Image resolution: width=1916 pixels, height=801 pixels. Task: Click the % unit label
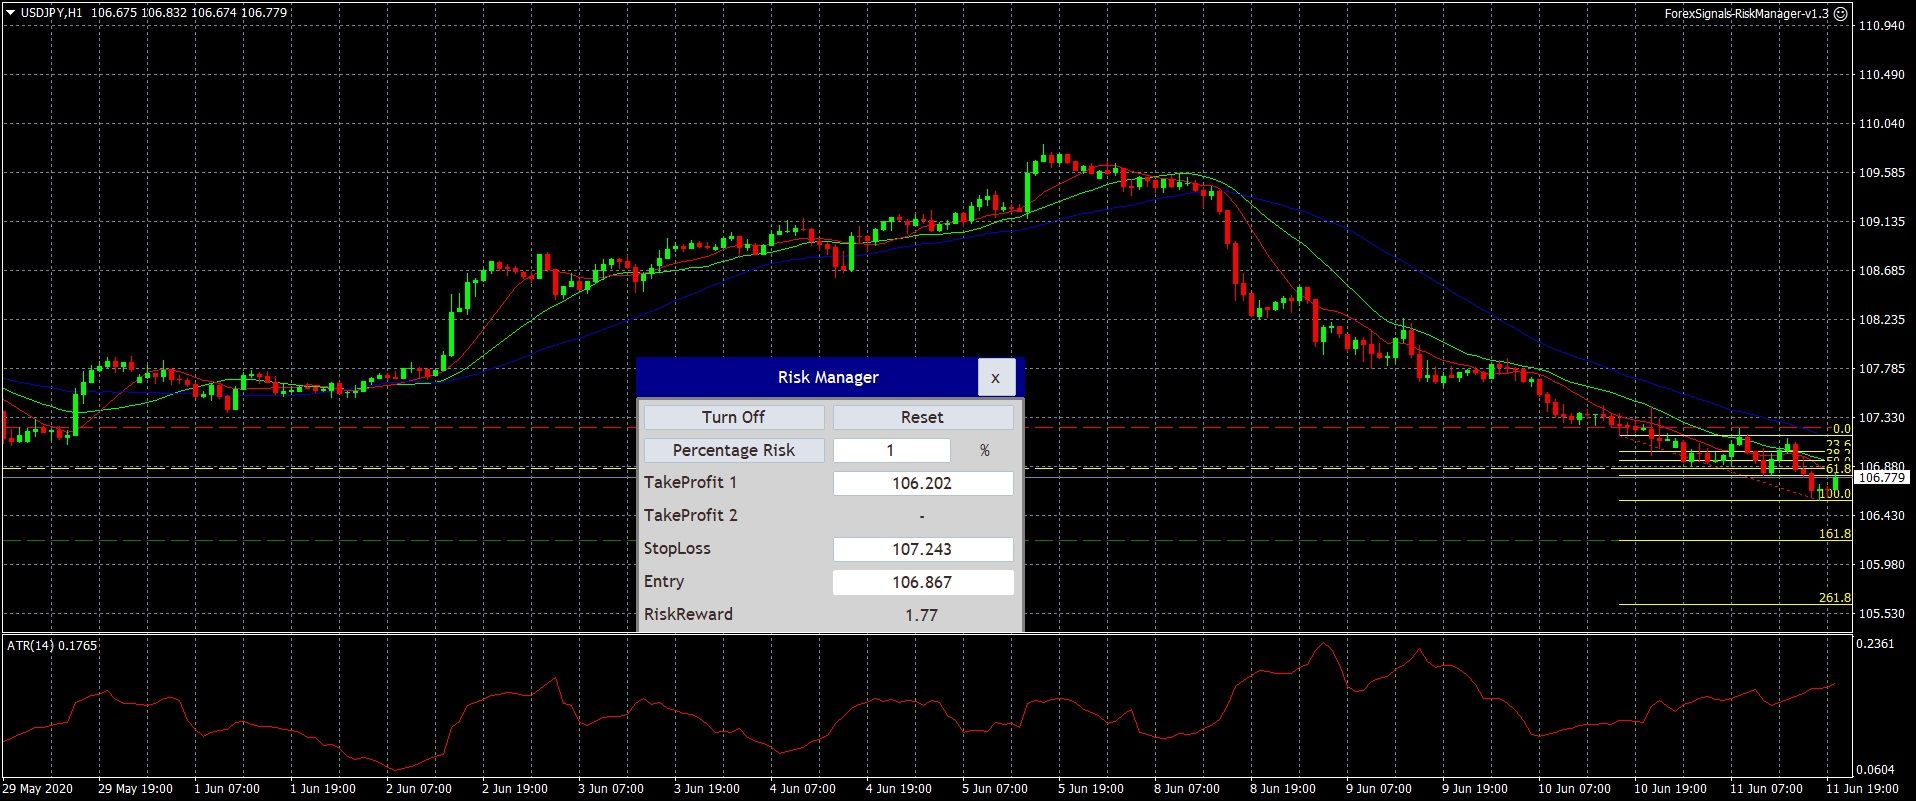tap(985, 451)
